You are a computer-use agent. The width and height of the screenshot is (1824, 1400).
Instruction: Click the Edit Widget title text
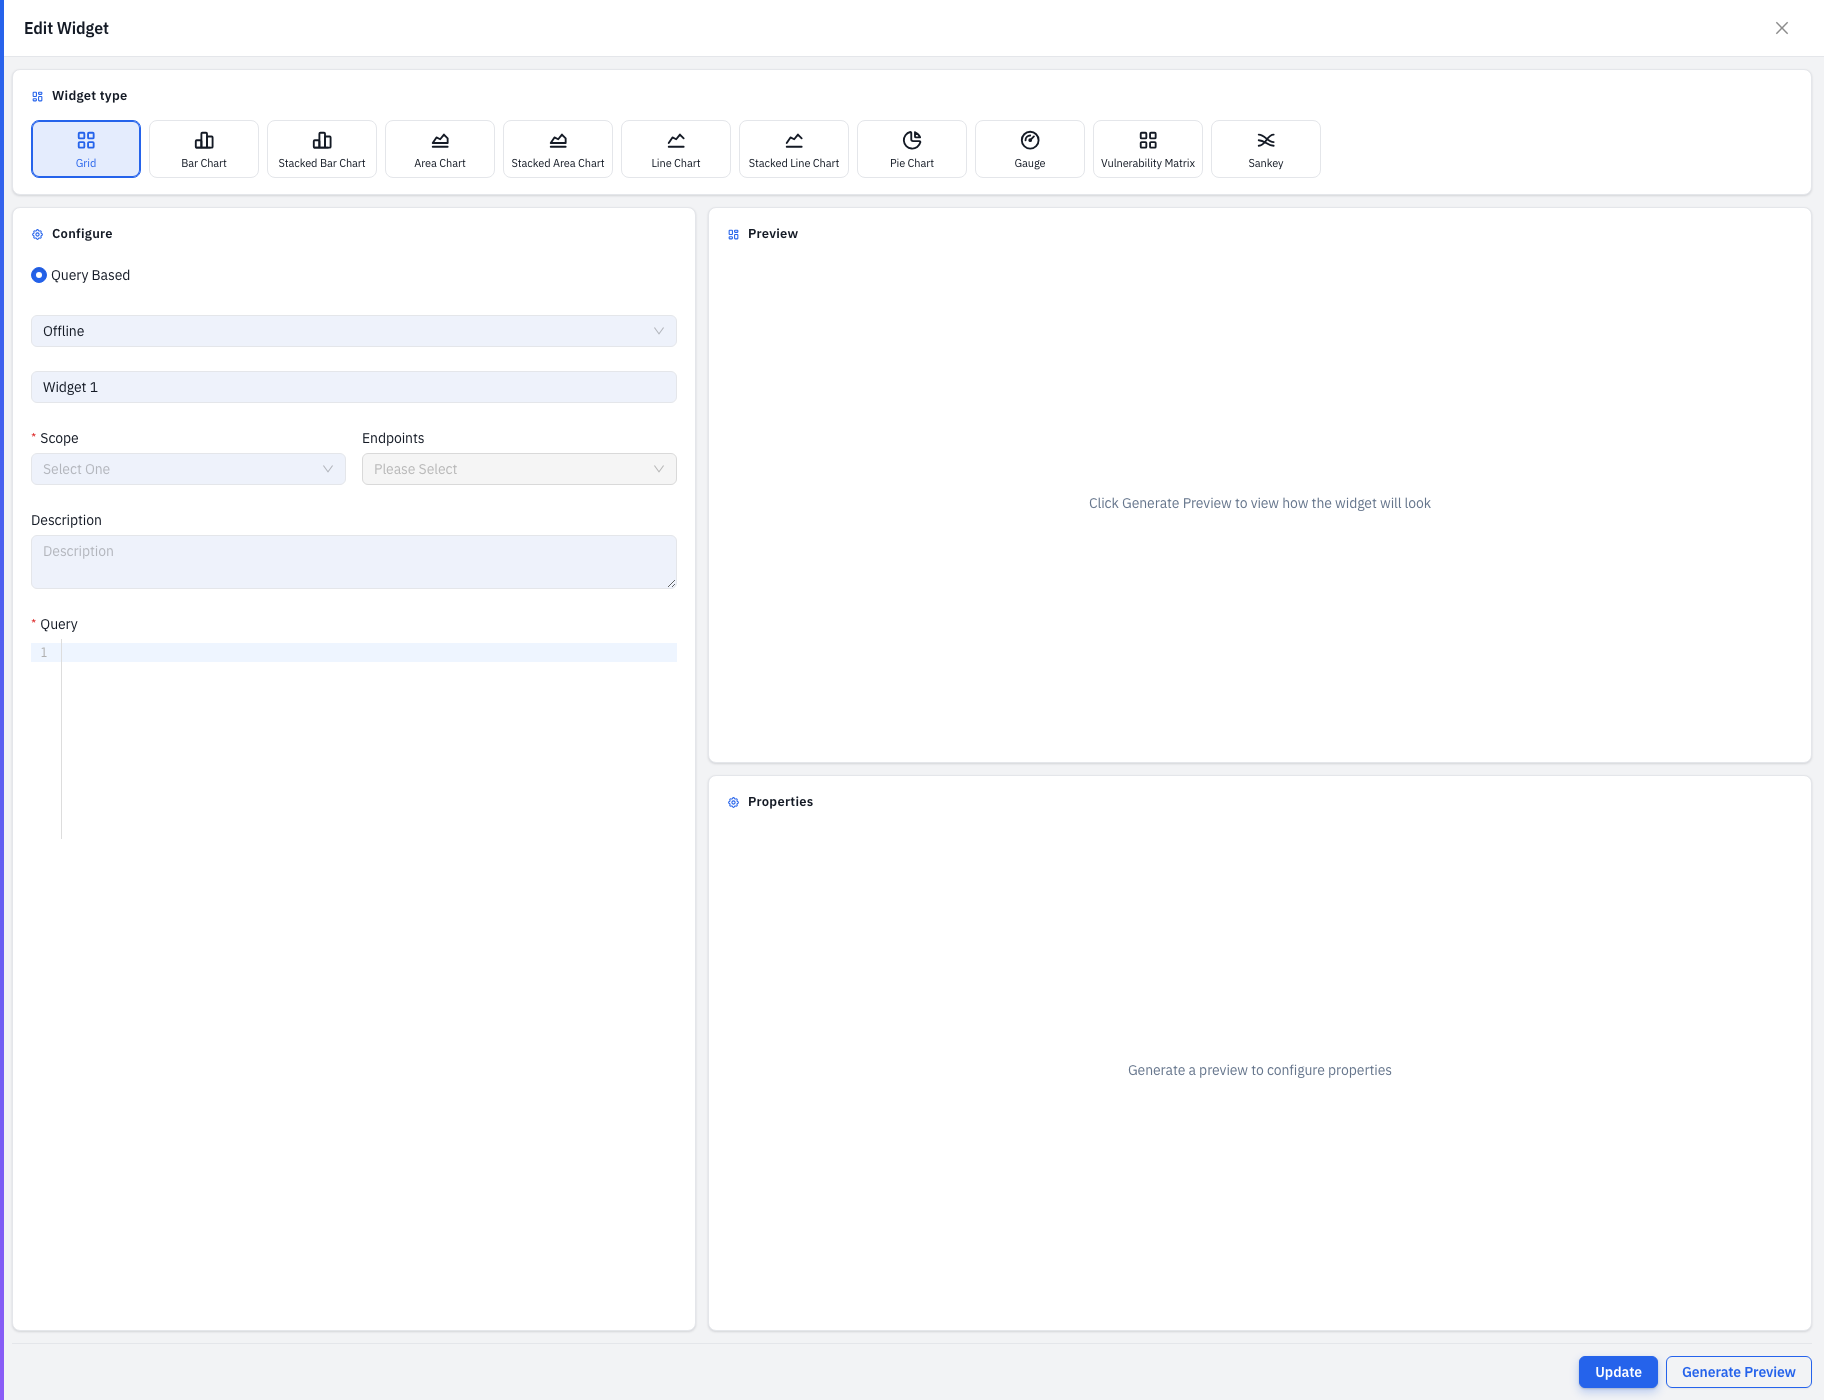(66, 28)
